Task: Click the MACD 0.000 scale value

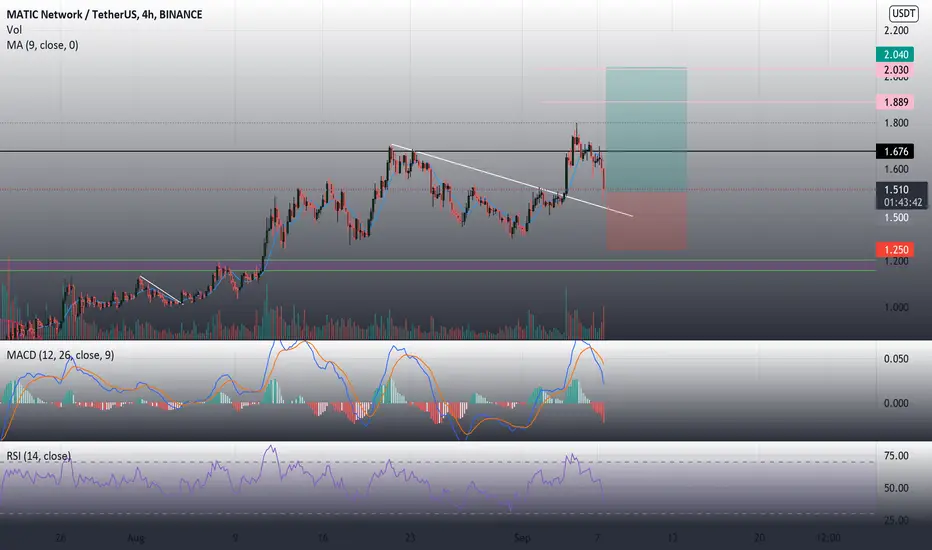Action: [896, 403]
